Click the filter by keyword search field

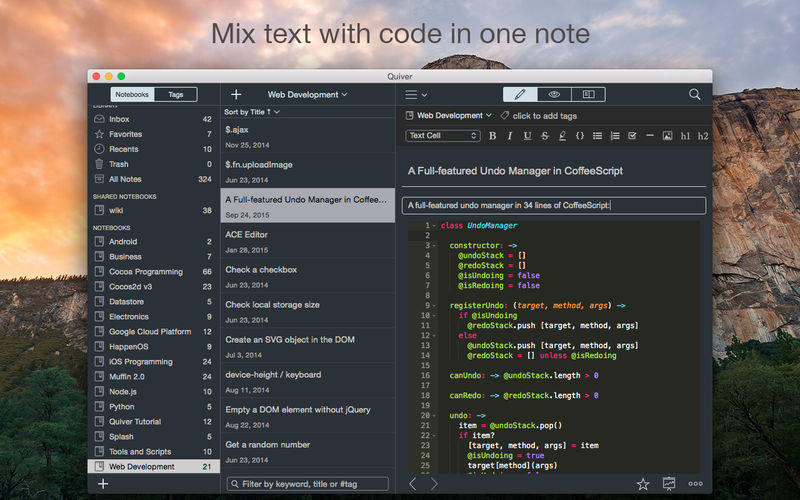307,484
